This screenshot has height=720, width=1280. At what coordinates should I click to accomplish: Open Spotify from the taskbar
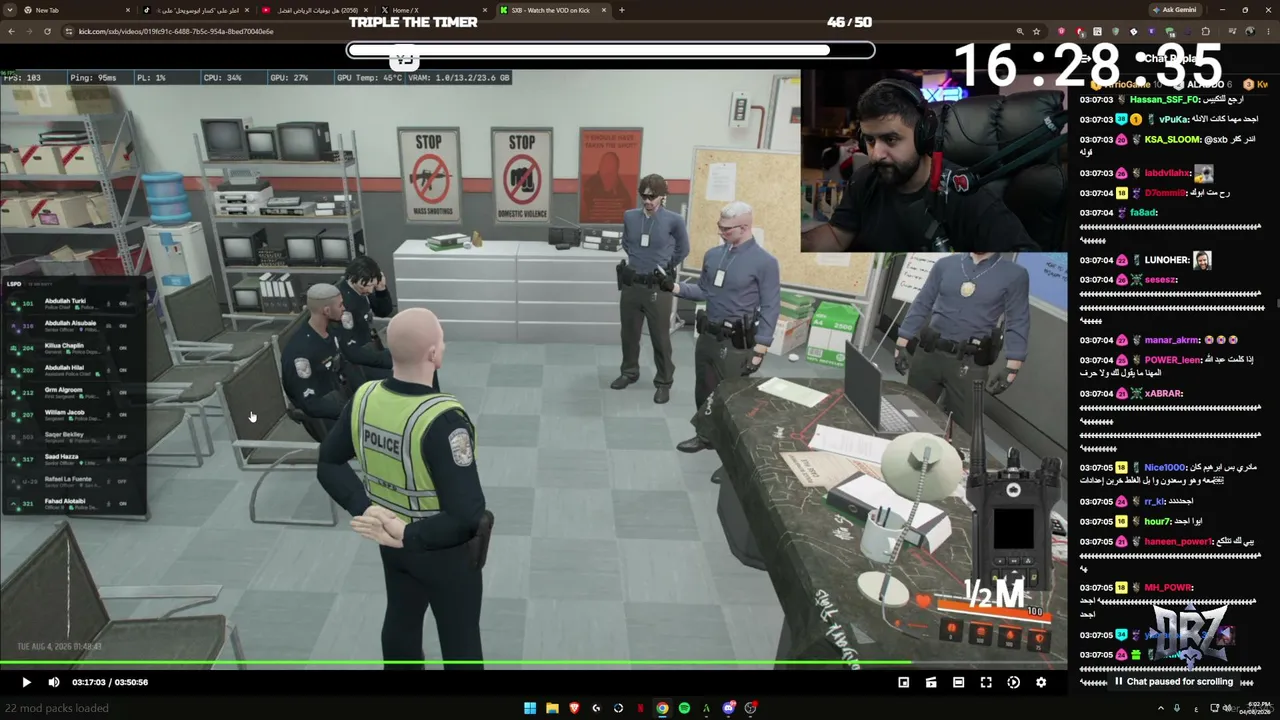[684, 708]
